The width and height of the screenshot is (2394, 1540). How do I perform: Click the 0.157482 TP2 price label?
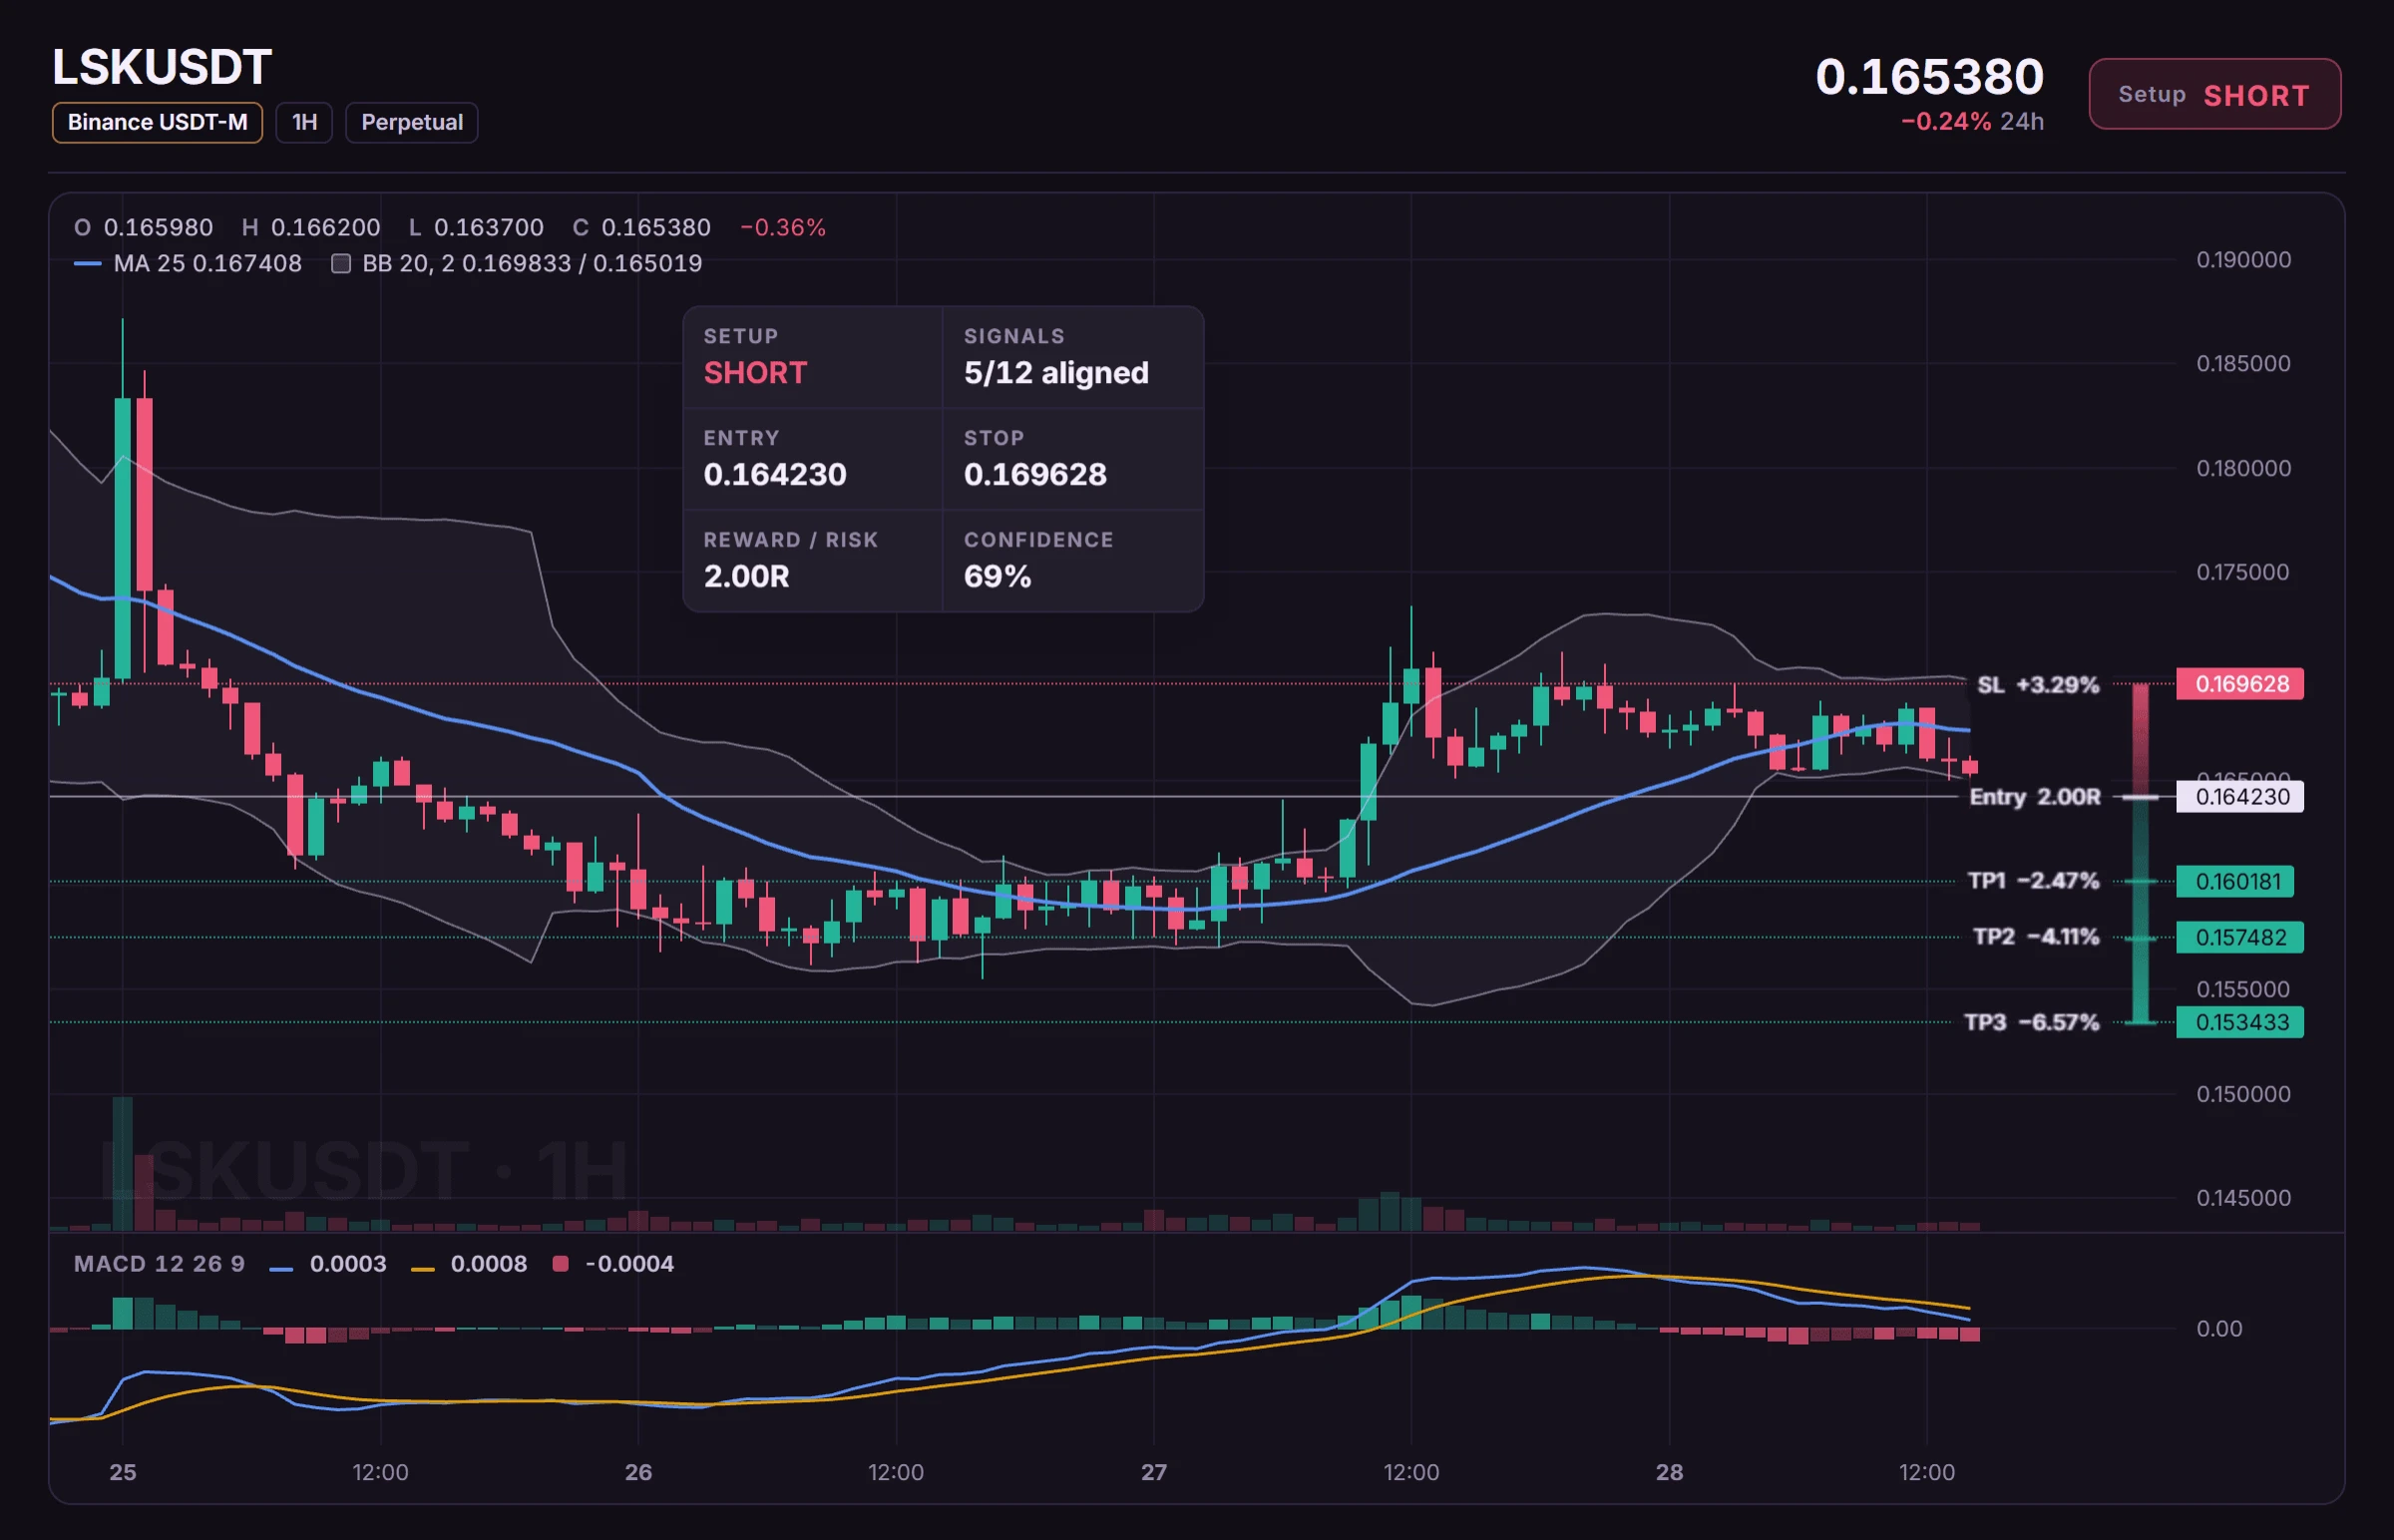pos(2240,937)
